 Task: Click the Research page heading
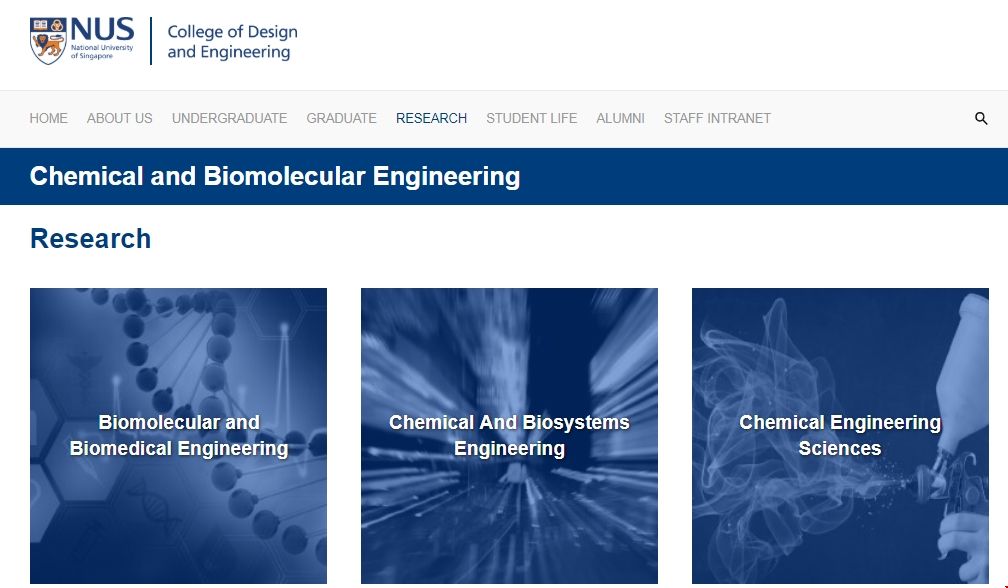pos(91,239)
